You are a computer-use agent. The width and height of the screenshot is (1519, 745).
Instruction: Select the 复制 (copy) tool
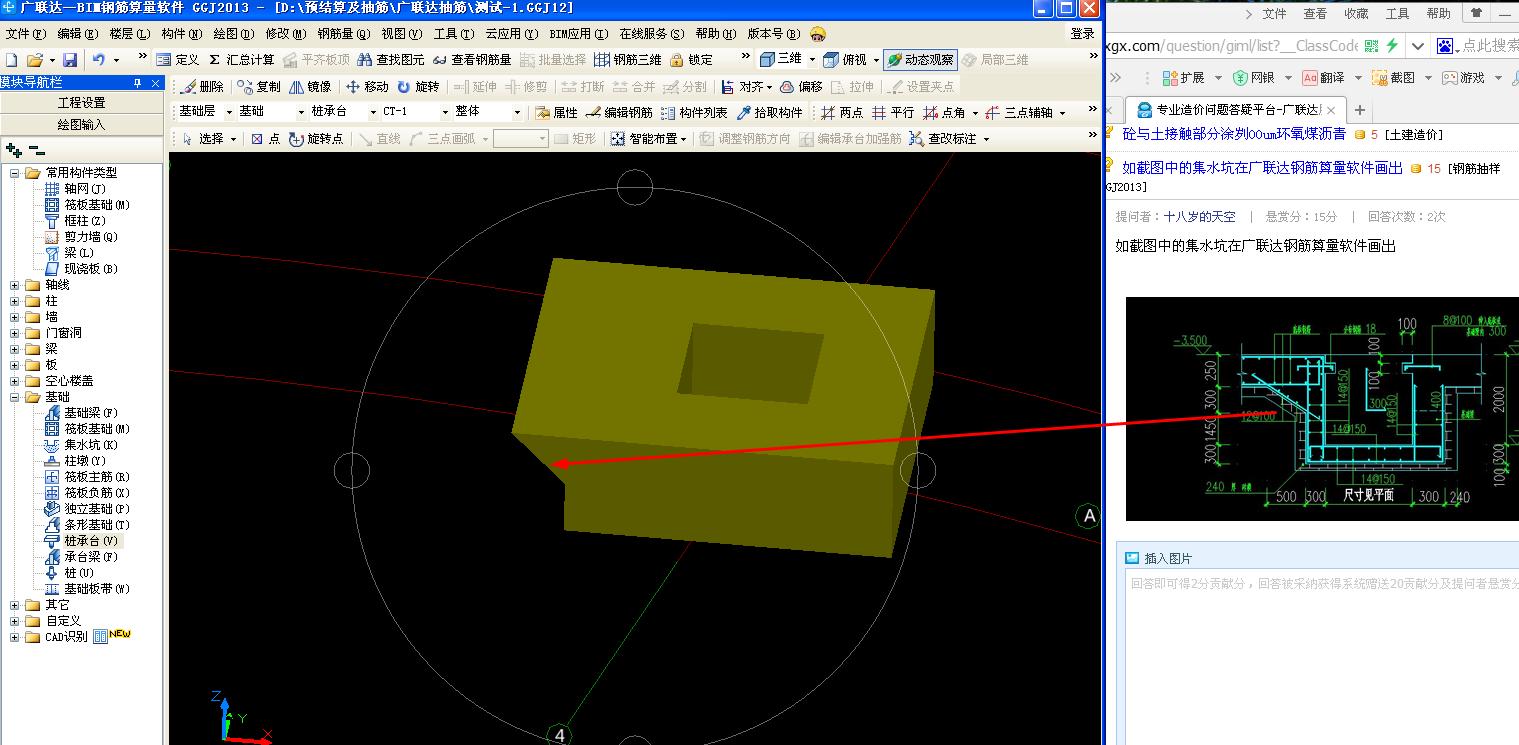click(260, 87)
